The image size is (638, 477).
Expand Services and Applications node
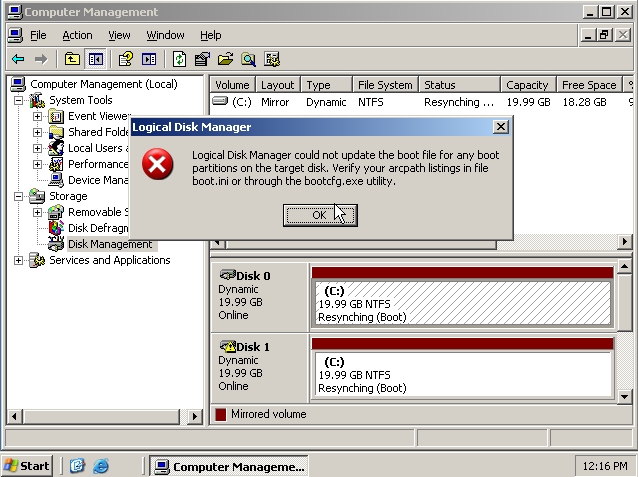pyautogui.click(x=18, y=260)
